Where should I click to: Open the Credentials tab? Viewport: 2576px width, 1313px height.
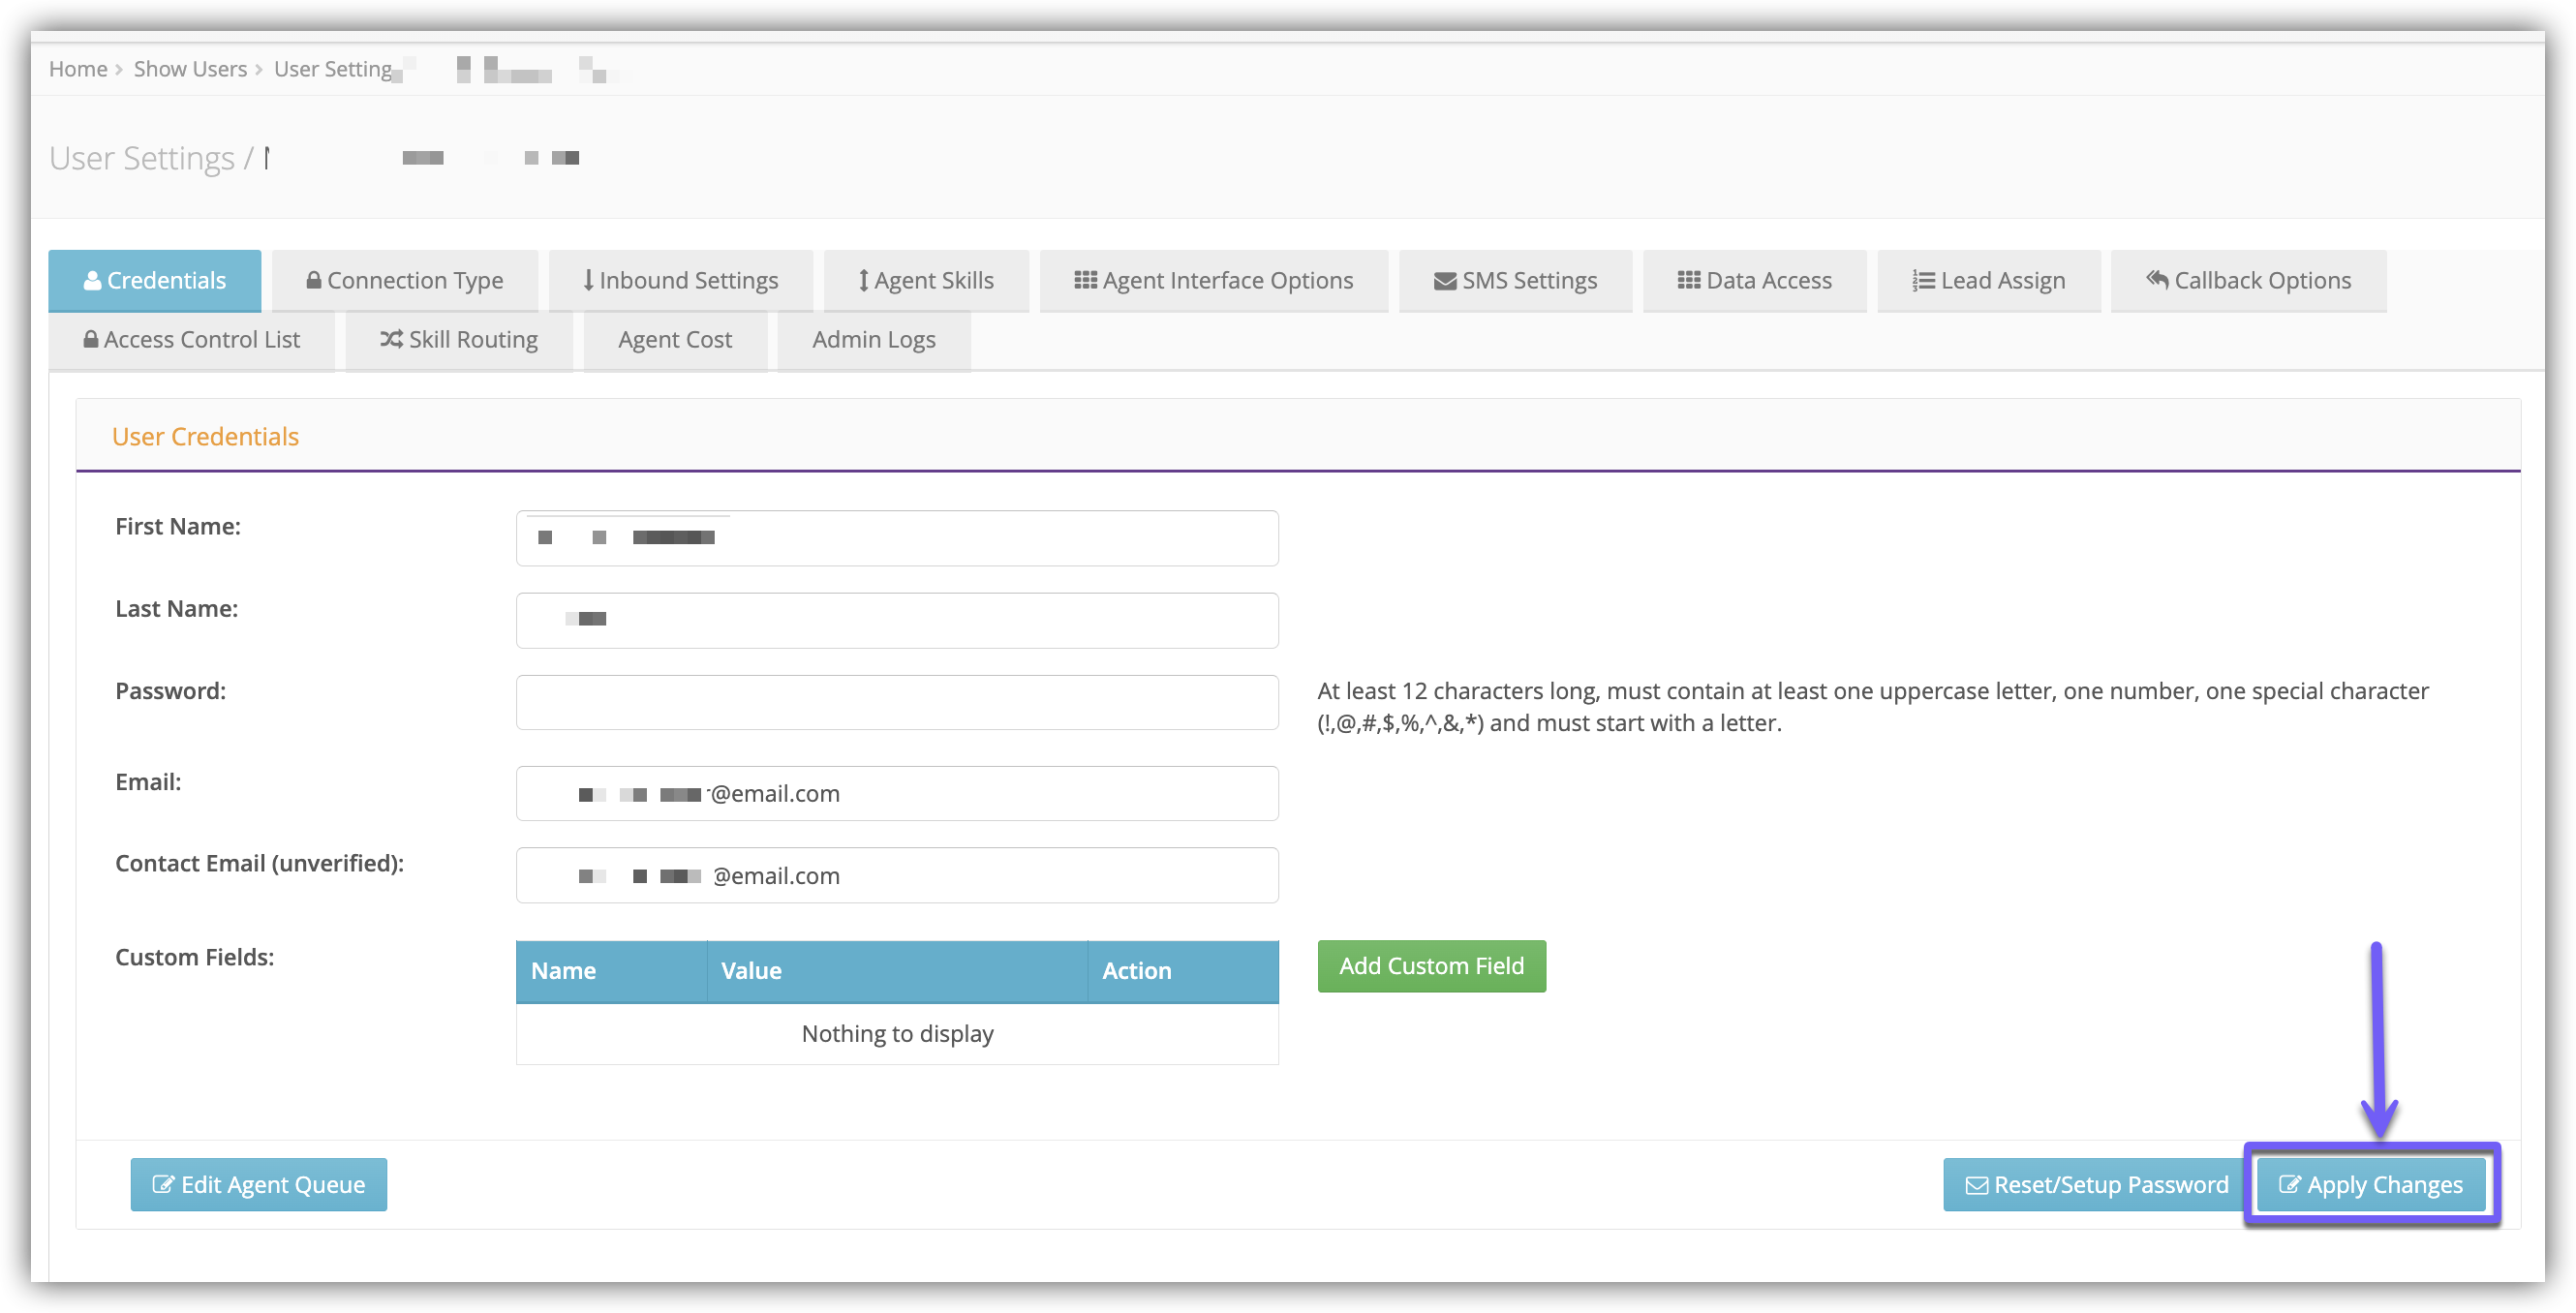click(x=155, y=281)
